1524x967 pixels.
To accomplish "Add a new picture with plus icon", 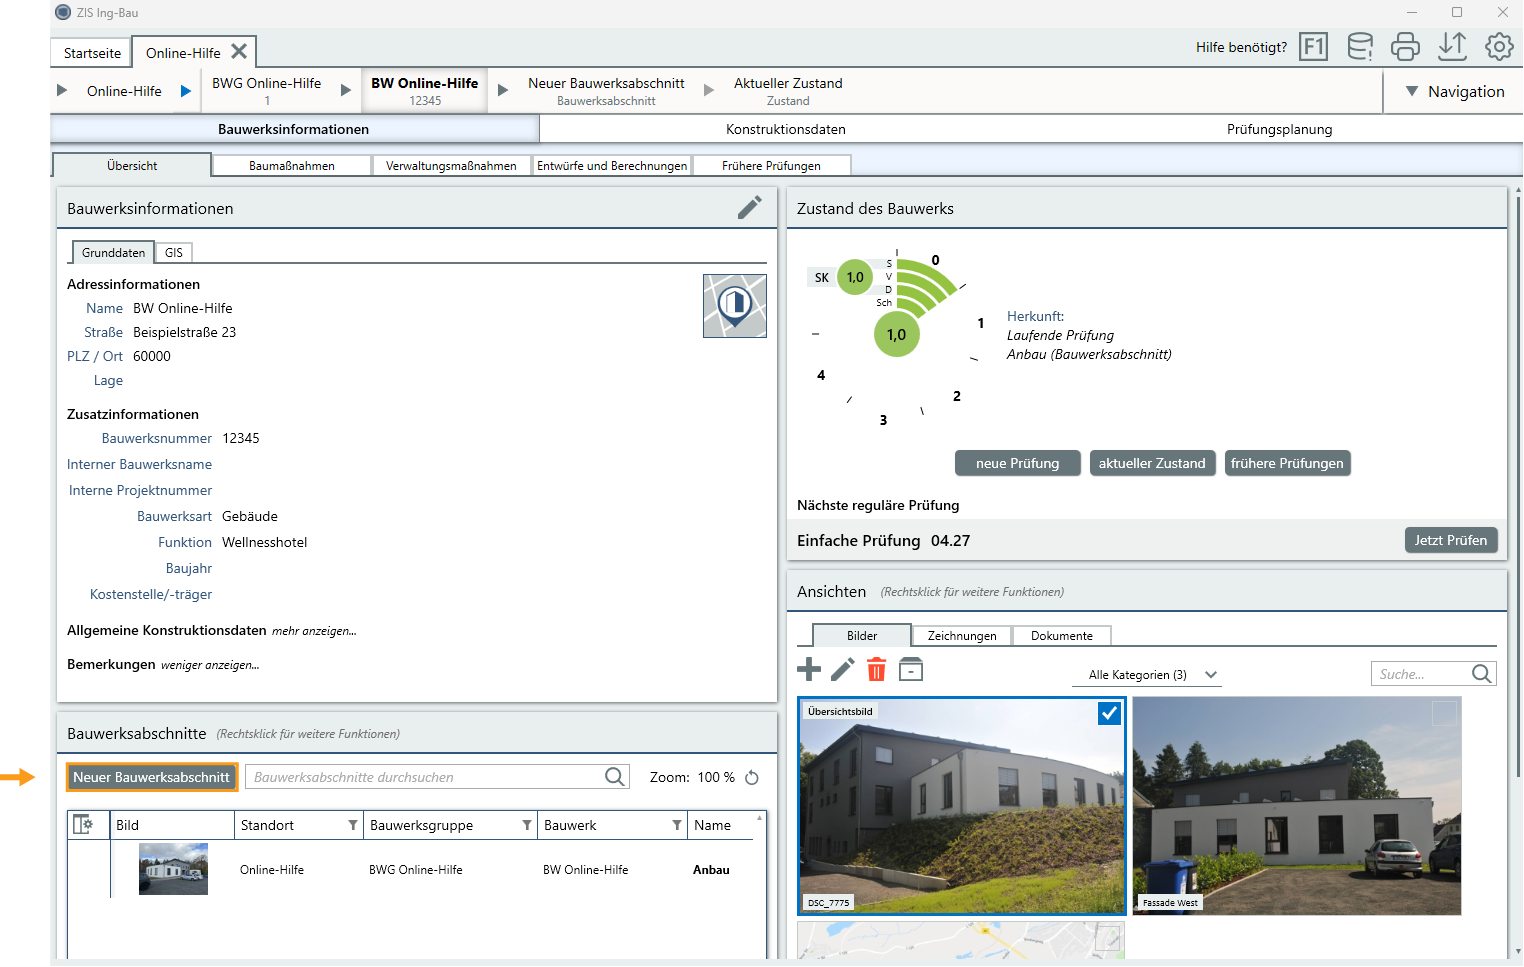I will pos(809,670).
